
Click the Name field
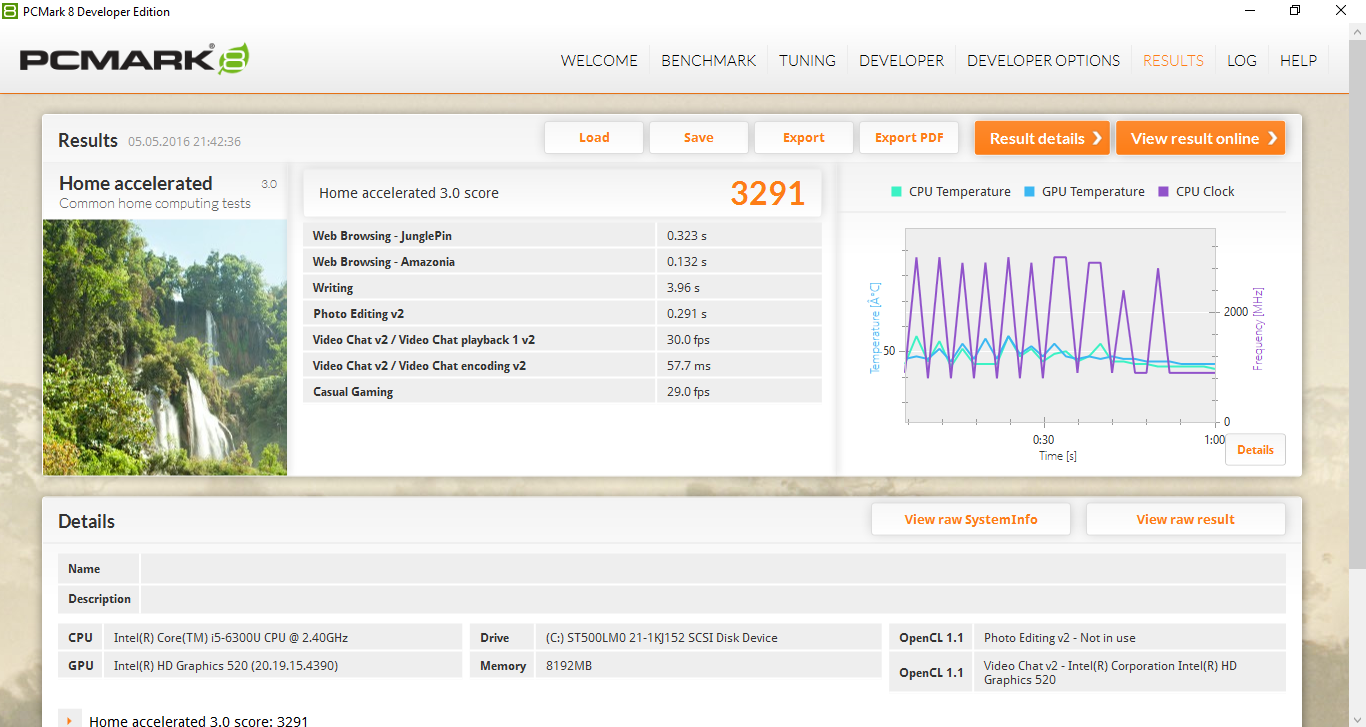click(713, 569)
